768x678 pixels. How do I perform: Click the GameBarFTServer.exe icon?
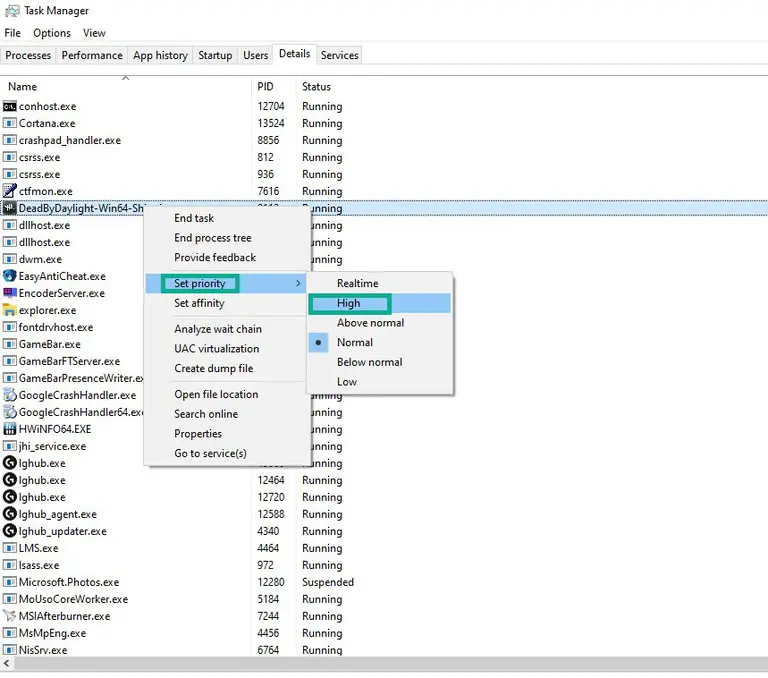(x=9, y=361)
